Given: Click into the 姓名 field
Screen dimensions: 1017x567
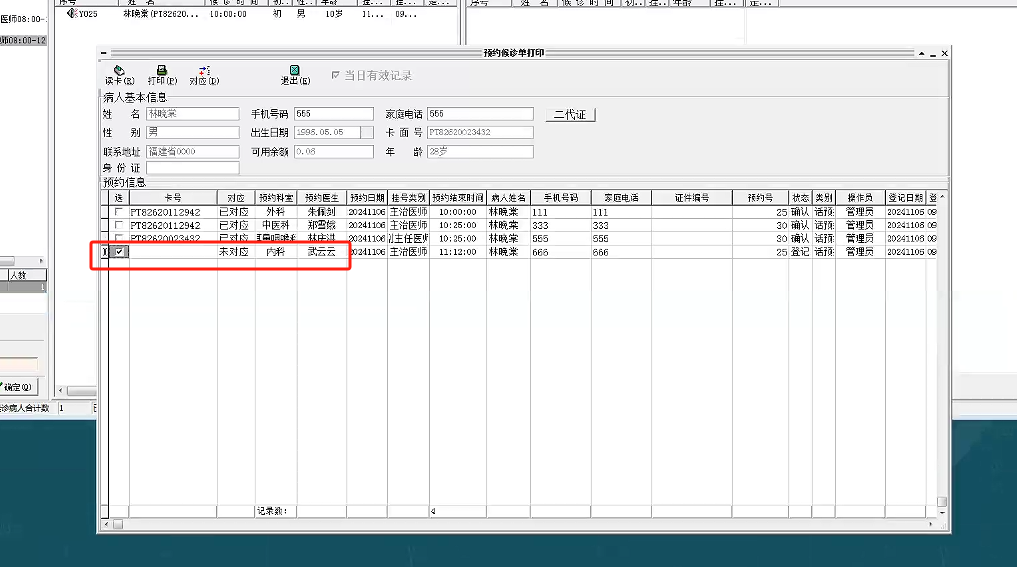Looking at the screenshot, I should coord(193,114).
